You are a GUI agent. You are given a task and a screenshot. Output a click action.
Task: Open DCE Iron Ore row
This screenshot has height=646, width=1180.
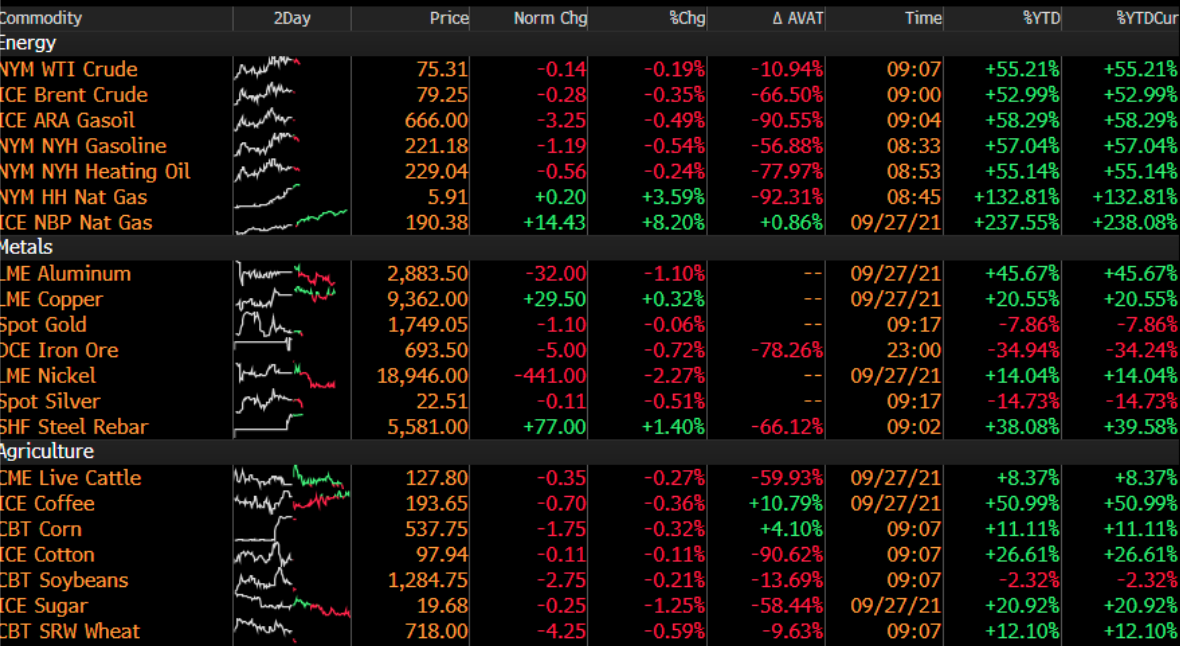pos(590,350)
